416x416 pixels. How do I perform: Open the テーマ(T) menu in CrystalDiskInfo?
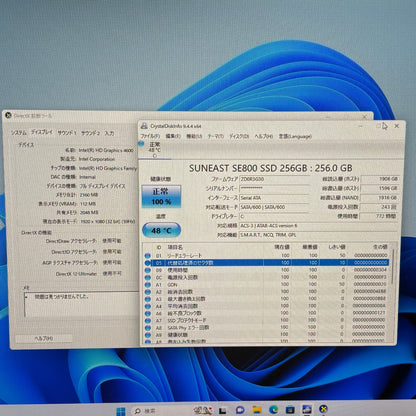(215, 136)
